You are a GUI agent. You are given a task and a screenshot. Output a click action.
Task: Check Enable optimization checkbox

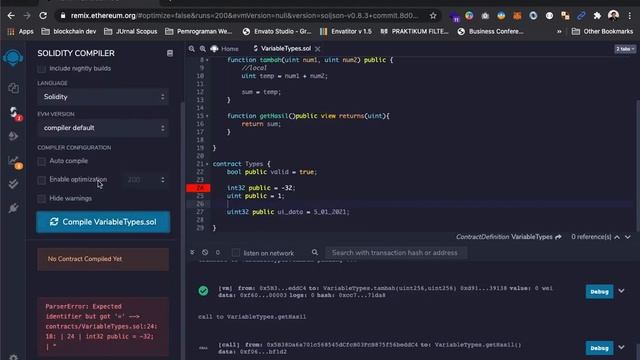41,180
